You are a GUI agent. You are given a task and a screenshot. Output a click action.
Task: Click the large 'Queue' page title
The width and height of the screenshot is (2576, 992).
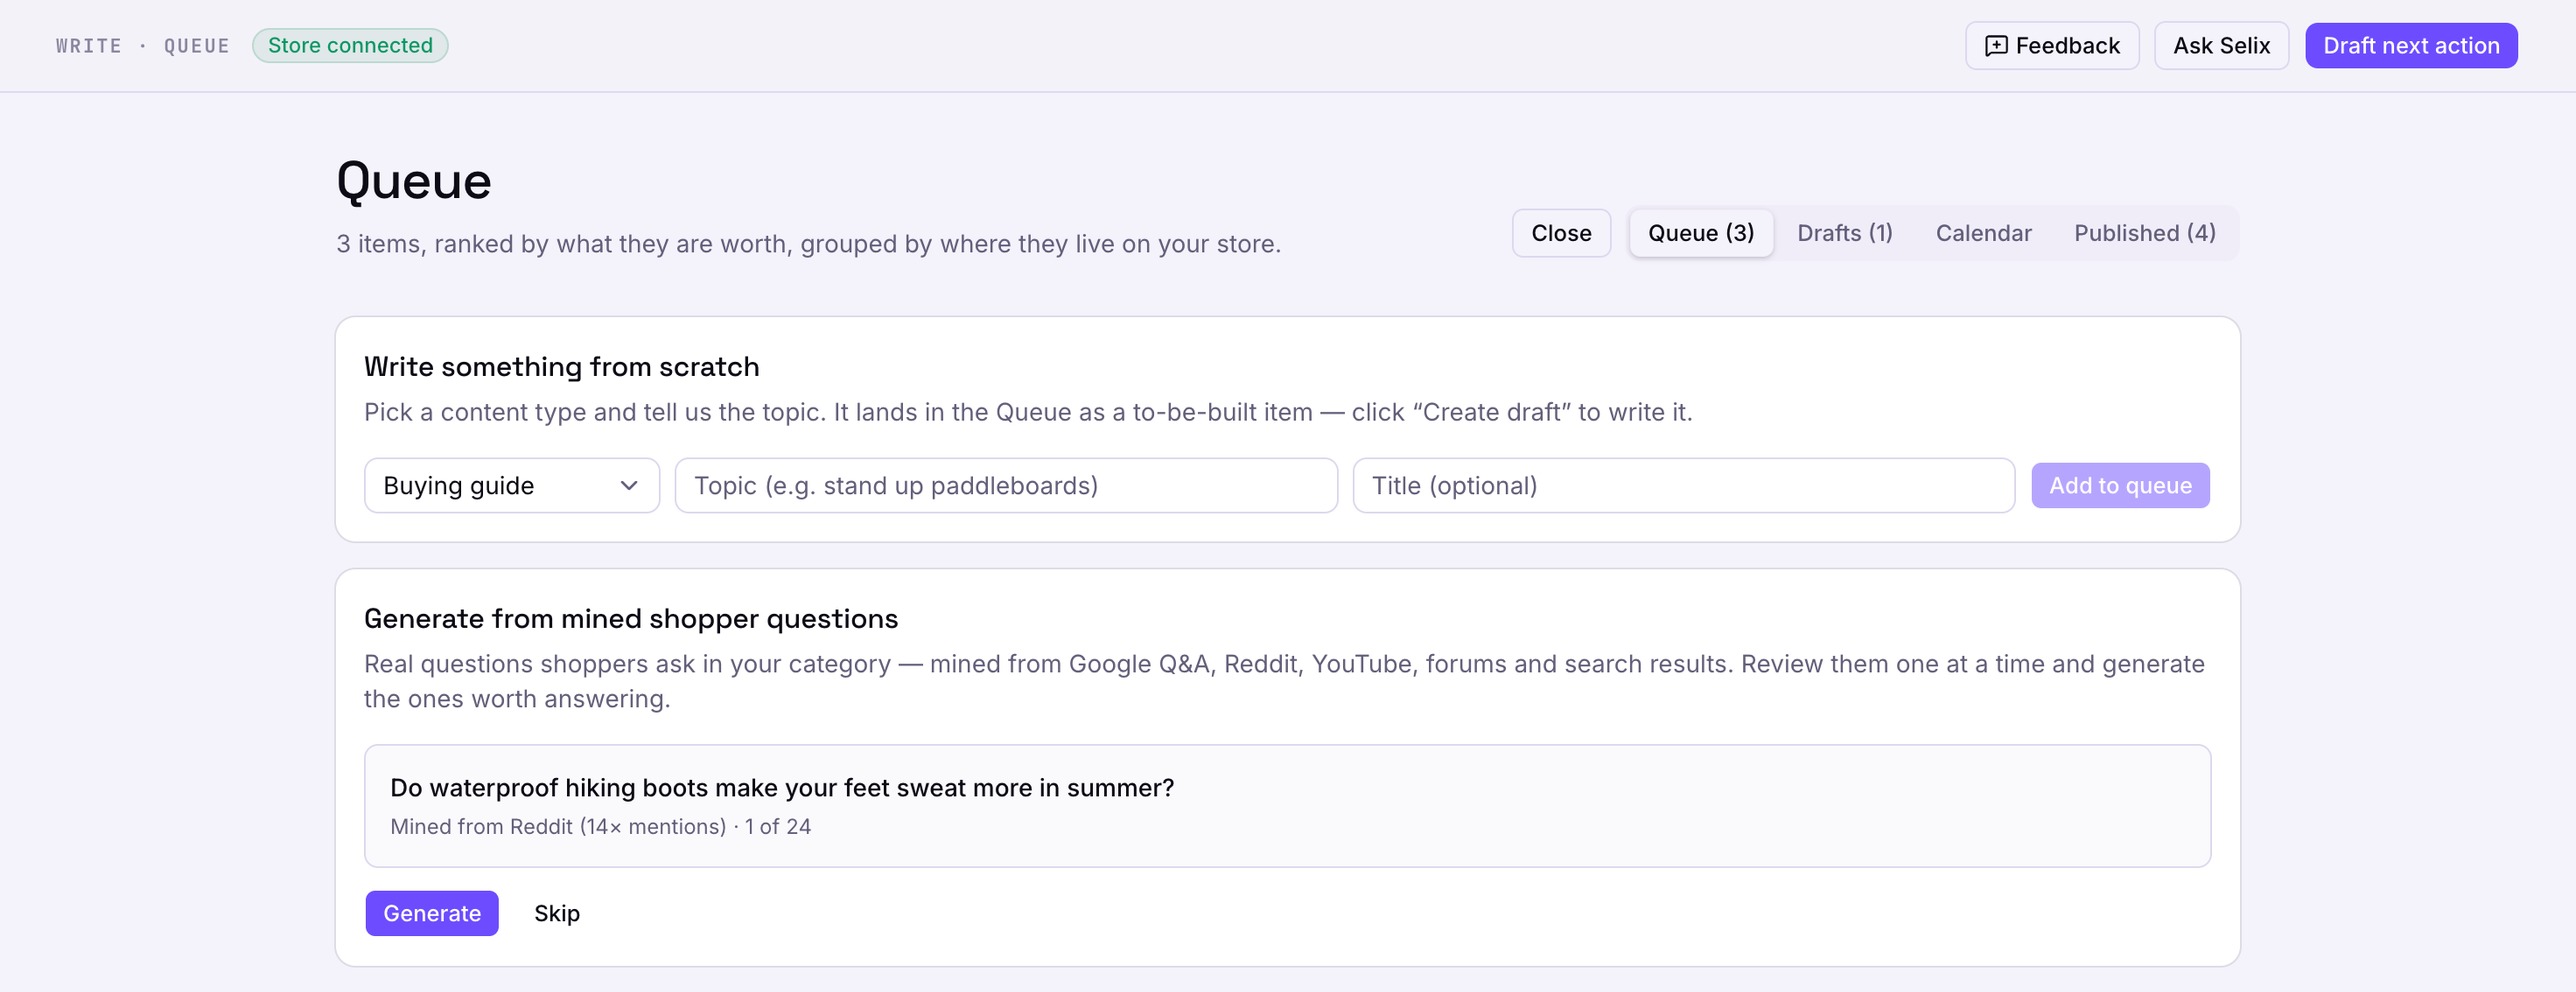(x=414, y=182)
